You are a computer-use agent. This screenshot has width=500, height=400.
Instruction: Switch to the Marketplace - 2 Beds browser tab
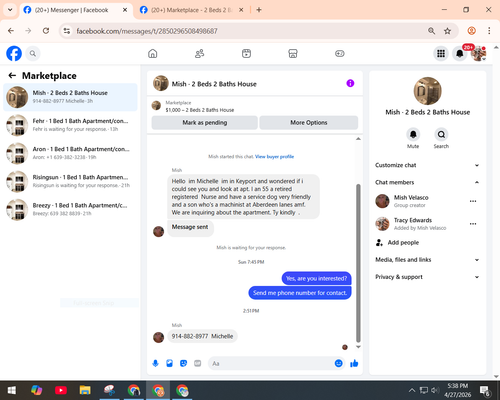click(x=191, y=10)
